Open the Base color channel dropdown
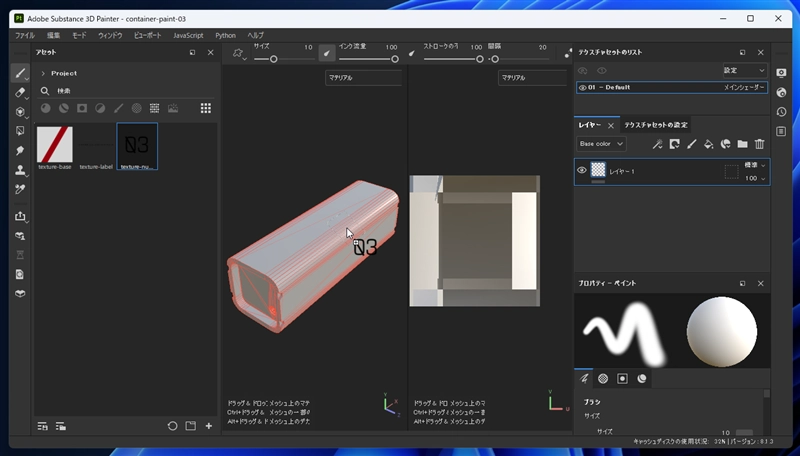This screenshot has width=800, height=456. [x=601, y=144]
